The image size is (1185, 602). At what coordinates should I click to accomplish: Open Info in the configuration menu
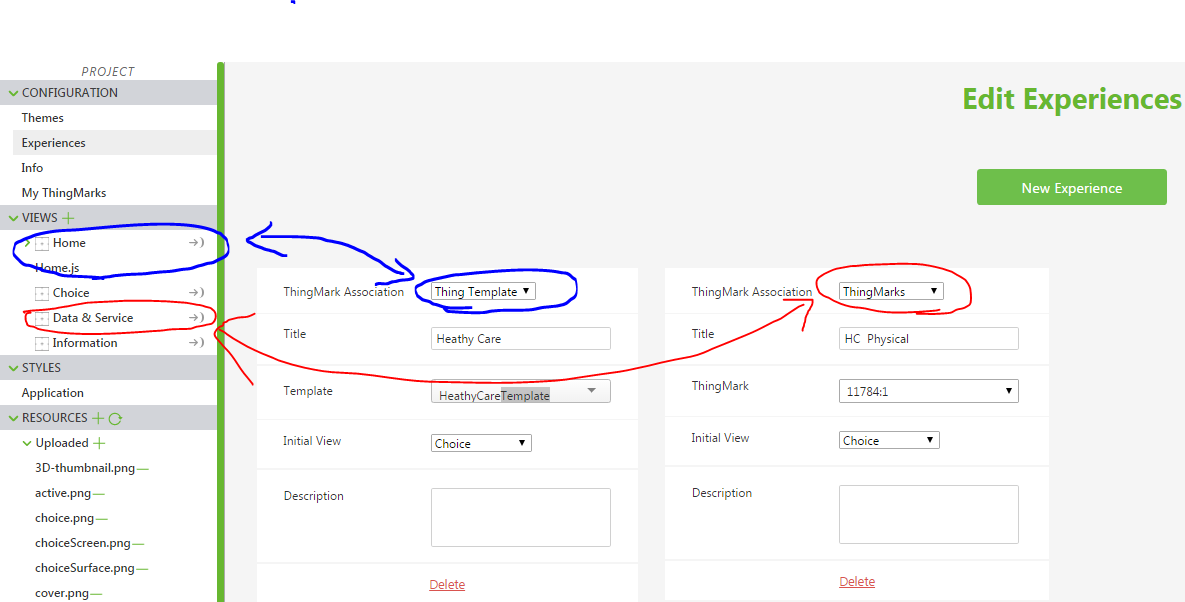[32, 168]
